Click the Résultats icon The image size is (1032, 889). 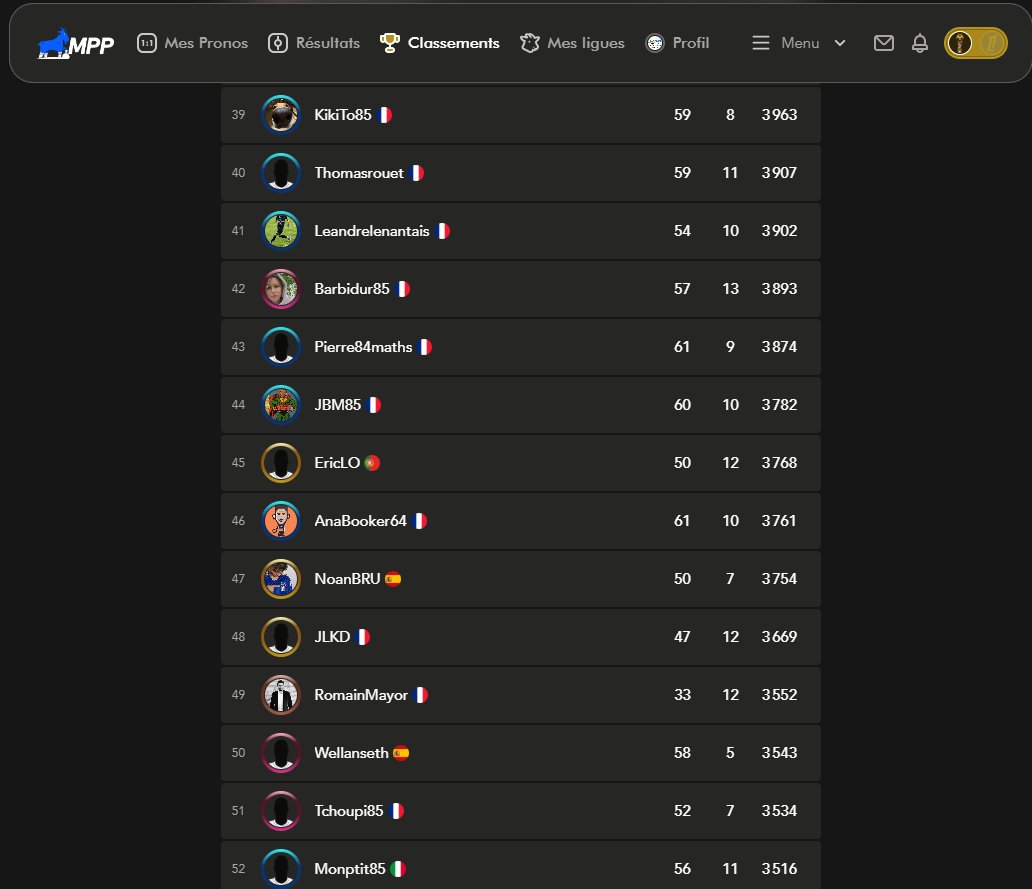[278, 43]
